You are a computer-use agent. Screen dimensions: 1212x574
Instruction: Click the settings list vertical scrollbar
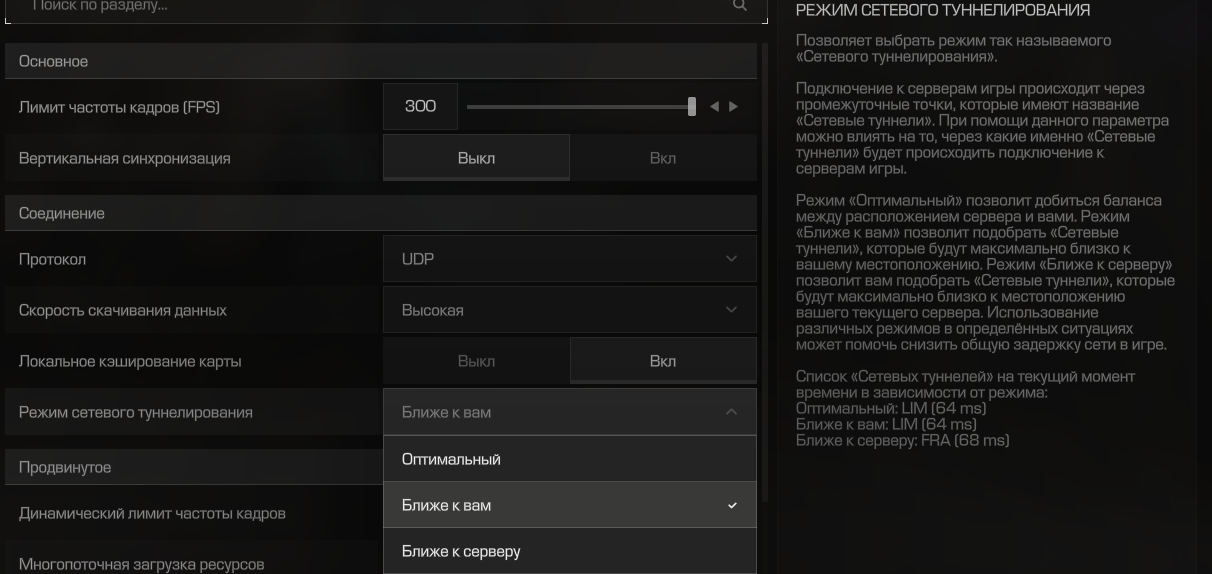(x=765, y=272)
